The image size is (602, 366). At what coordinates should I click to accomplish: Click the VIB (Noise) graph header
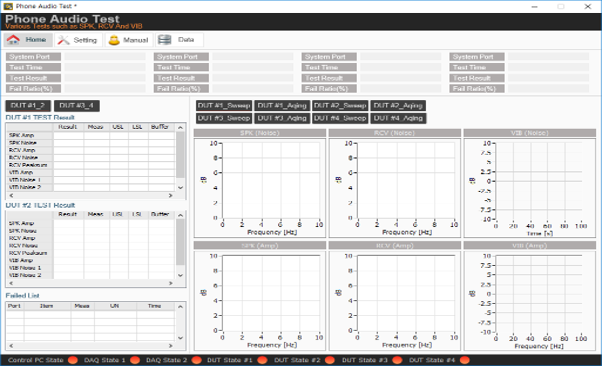[x=530, y=133]
